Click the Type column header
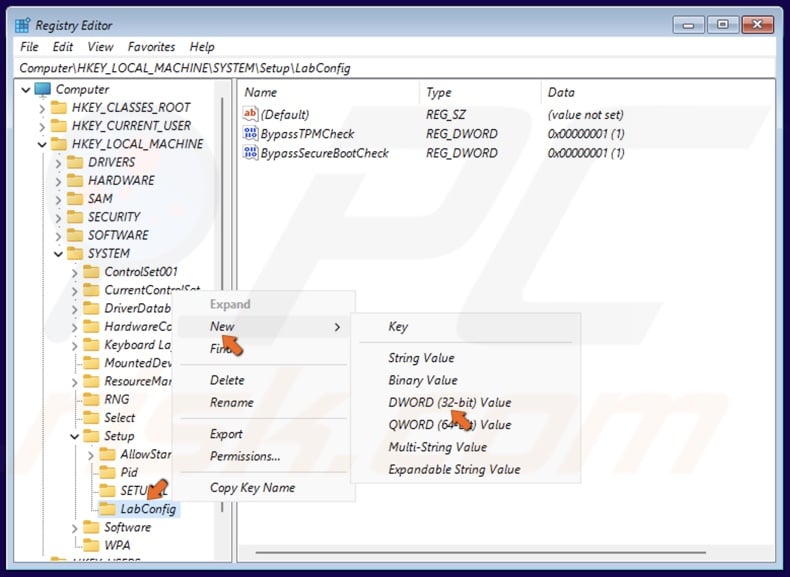Image resolution: width=790 pixels, height=577 pixels. [480, 92]
